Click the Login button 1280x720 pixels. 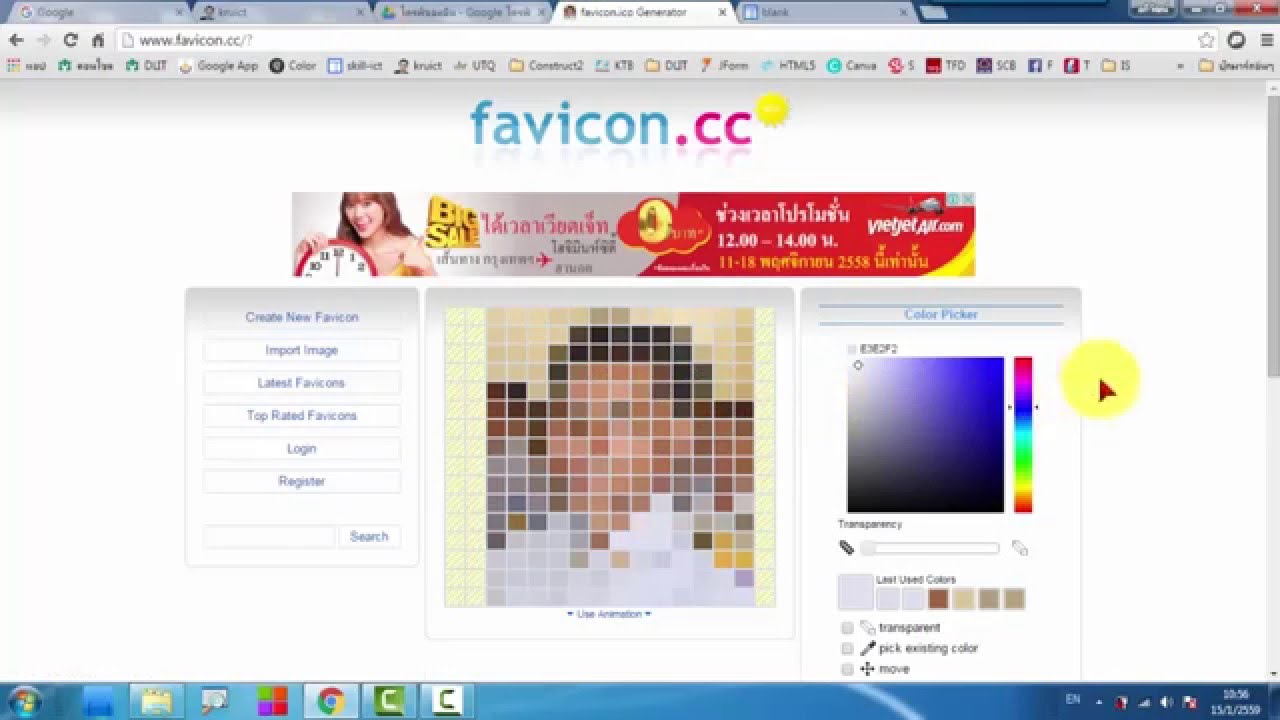(302, 449)
